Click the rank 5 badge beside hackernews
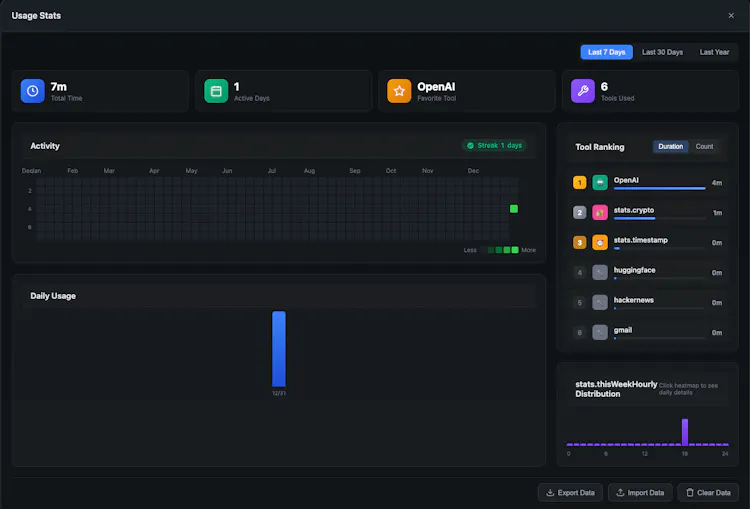 click(579, 302)
